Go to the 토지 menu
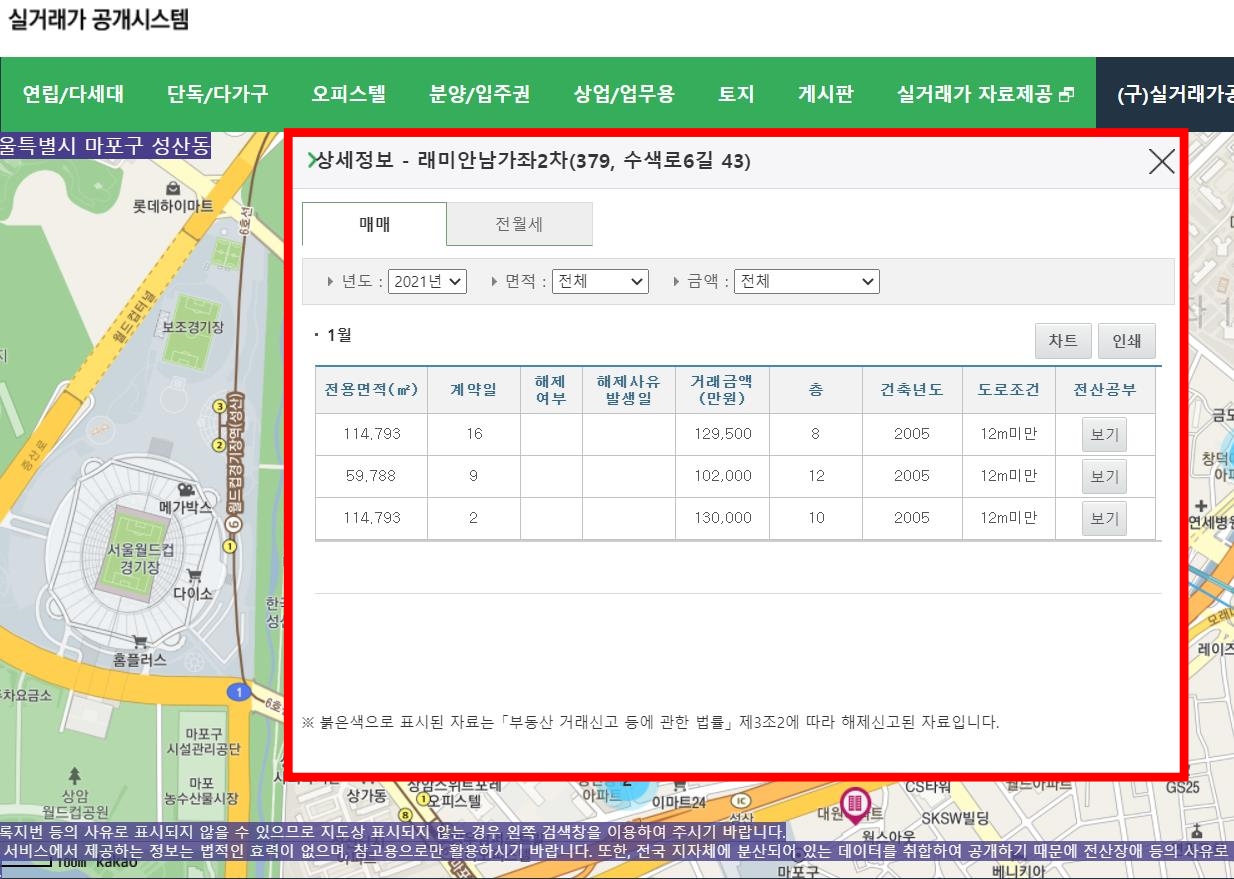Image resolution: width=1234 pixels, height=879 pixels. click(736, 94)
